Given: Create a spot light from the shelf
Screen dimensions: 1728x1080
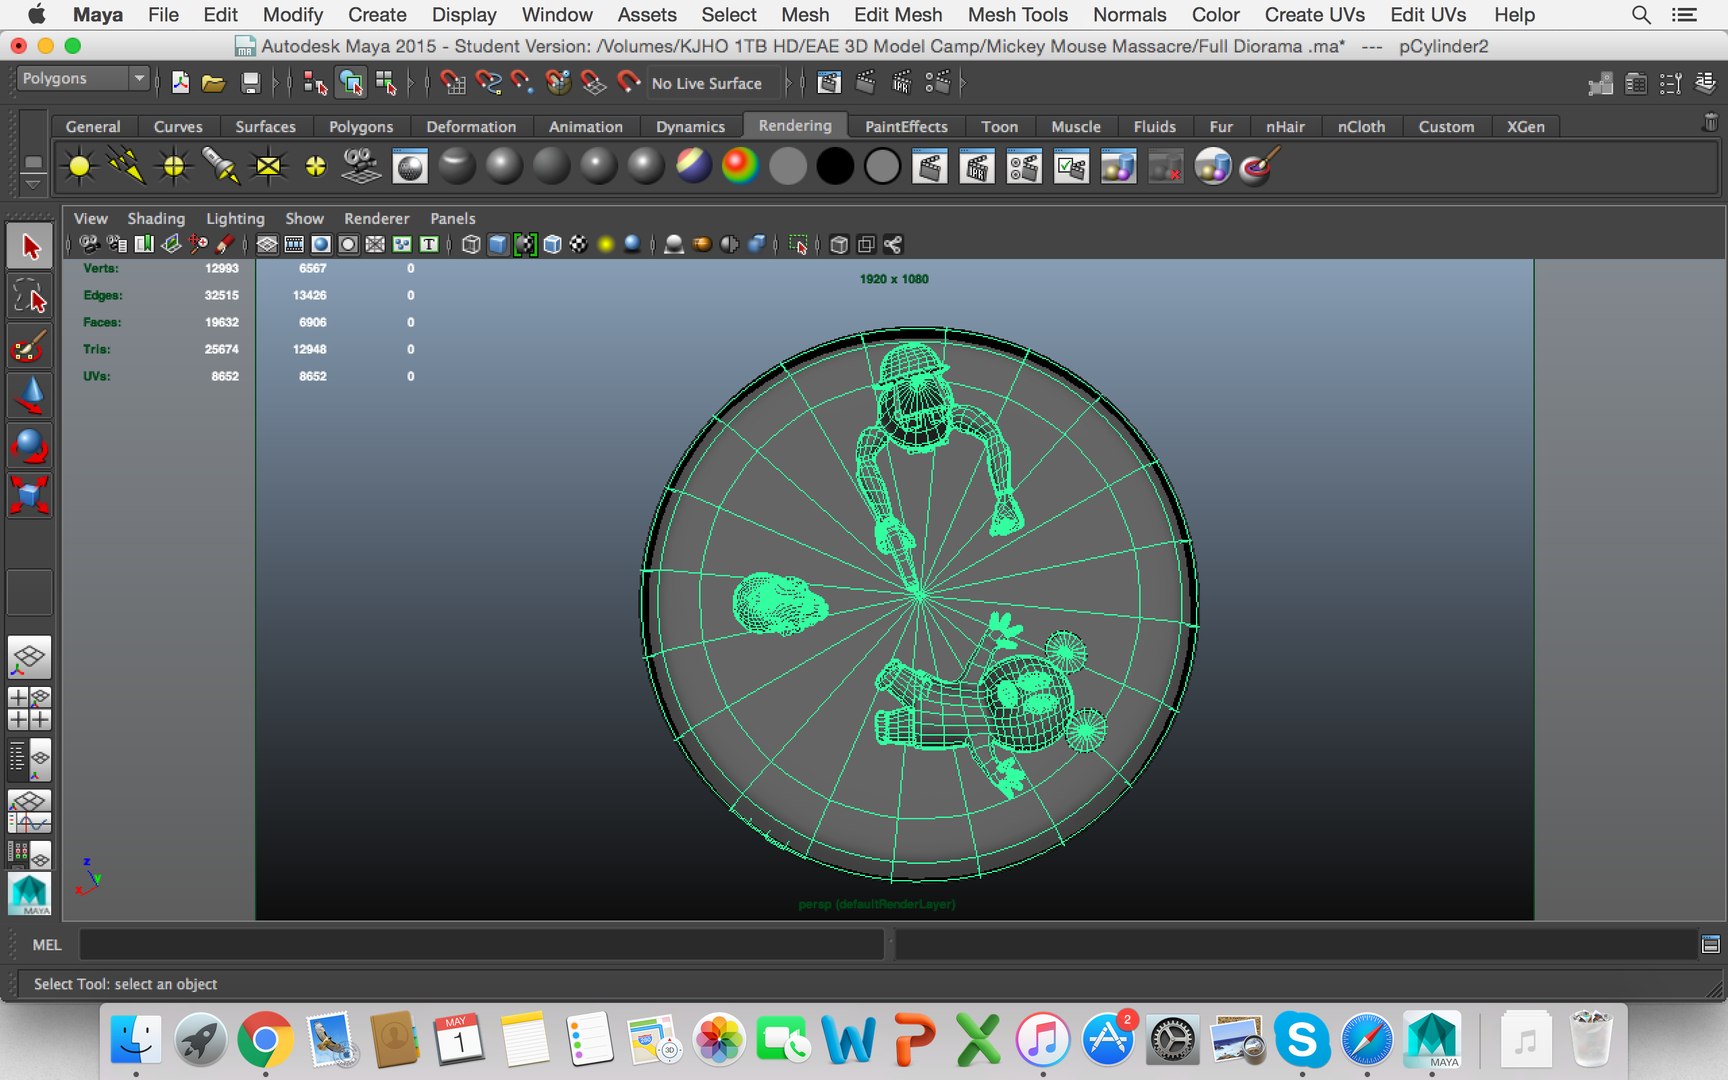Looking at the screenshot, I should pyautogui.click(x=220, y=167).
